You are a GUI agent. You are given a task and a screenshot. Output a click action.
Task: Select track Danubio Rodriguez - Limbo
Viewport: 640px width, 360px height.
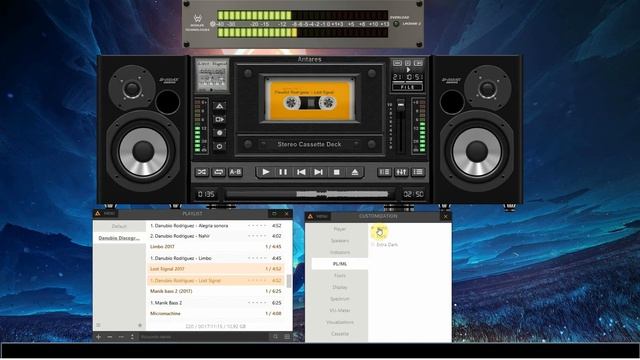click(x=216, y=258)
